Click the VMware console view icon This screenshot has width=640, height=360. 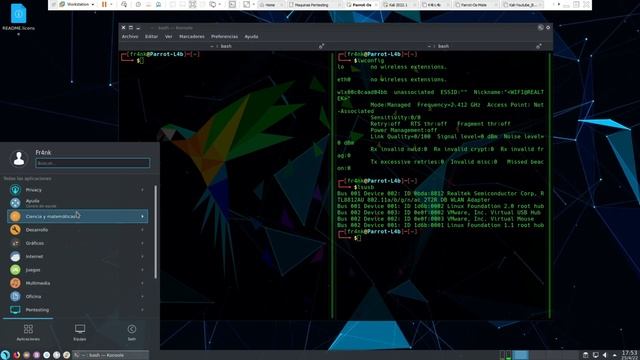pyautogui.click(x=232, y=4)
